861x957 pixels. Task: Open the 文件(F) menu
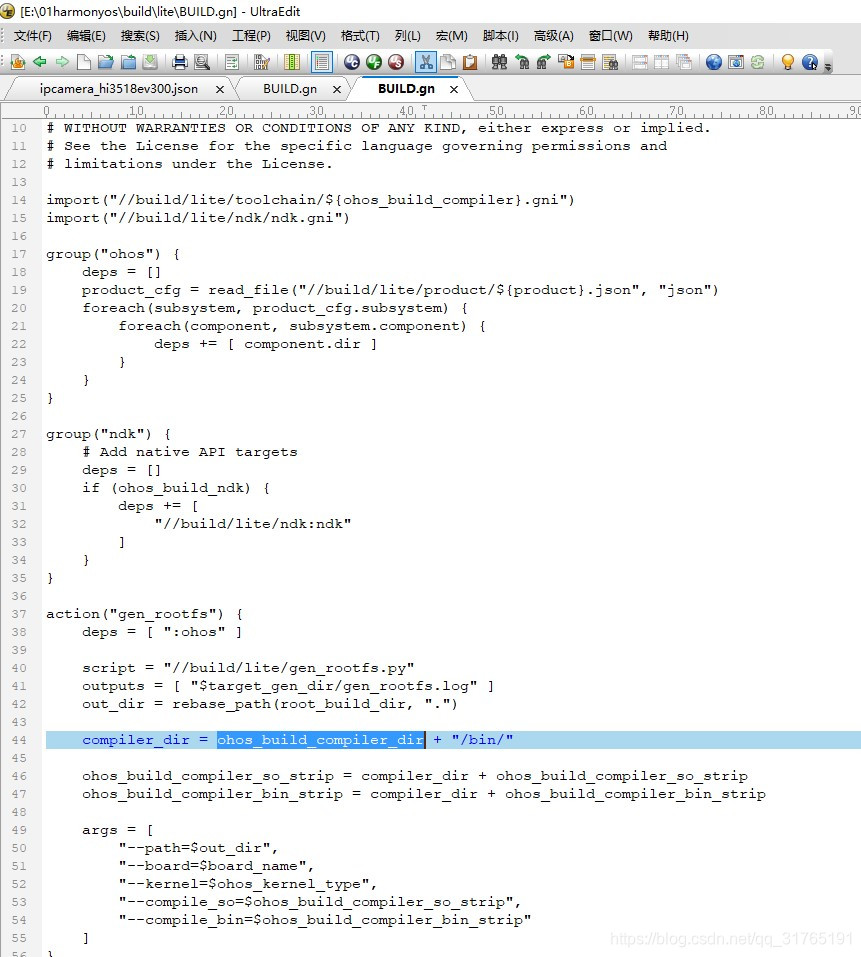pos(33,36)
